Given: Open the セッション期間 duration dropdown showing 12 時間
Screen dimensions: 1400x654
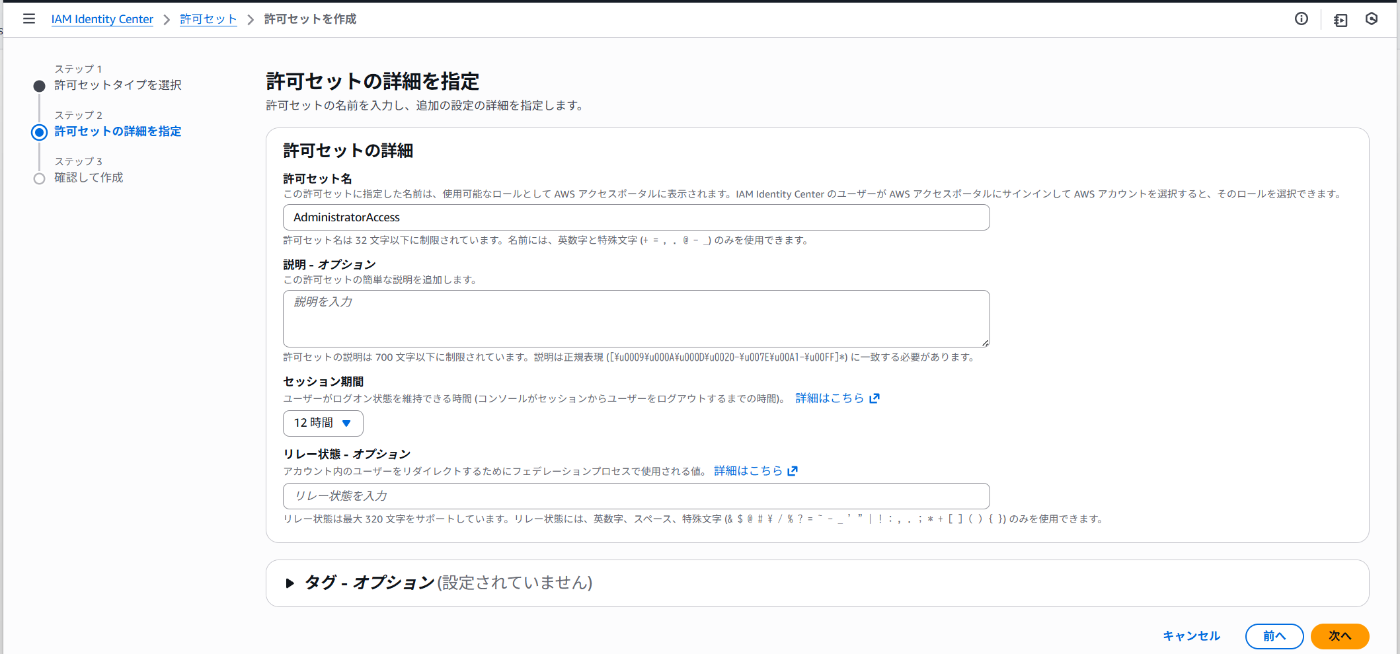Looking at the screenshot, I should [x=323, y=423].
